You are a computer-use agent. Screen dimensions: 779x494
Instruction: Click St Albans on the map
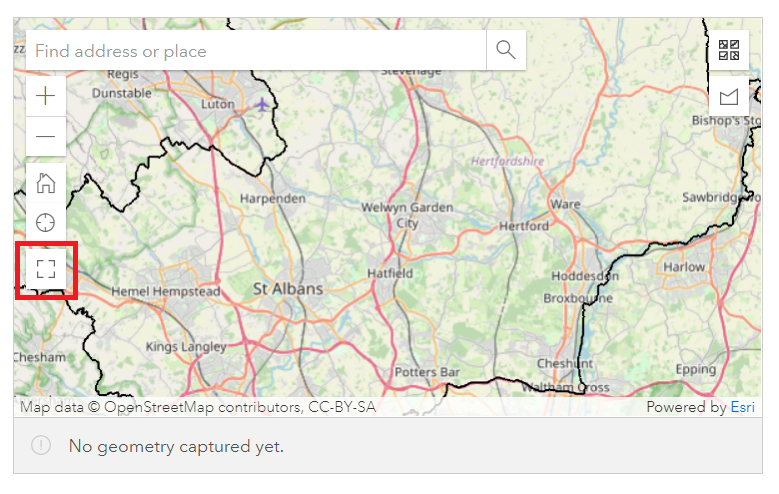click(x=287, y=289)
